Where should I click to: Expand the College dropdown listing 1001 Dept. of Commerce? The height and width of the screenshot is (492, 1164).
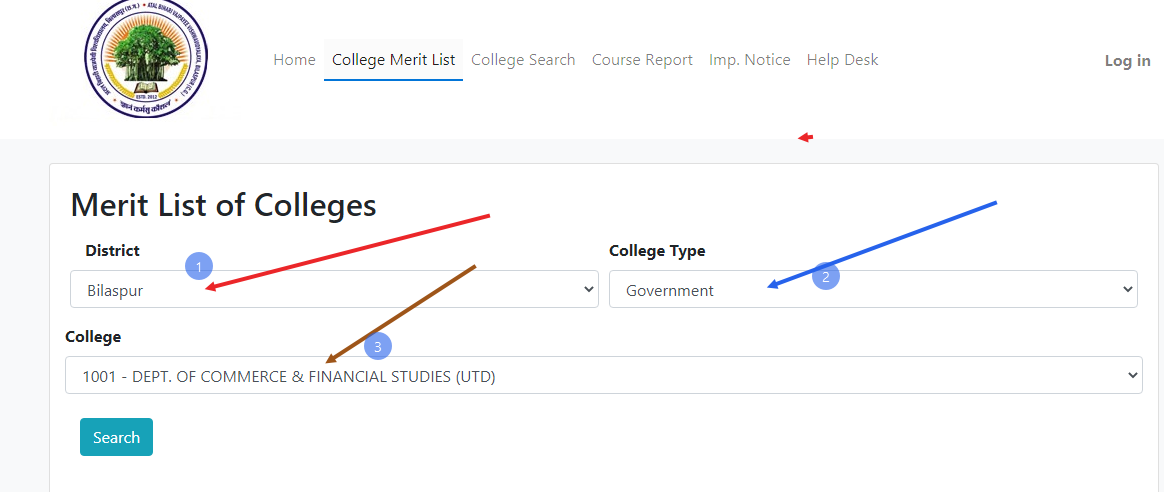[603, 376]
